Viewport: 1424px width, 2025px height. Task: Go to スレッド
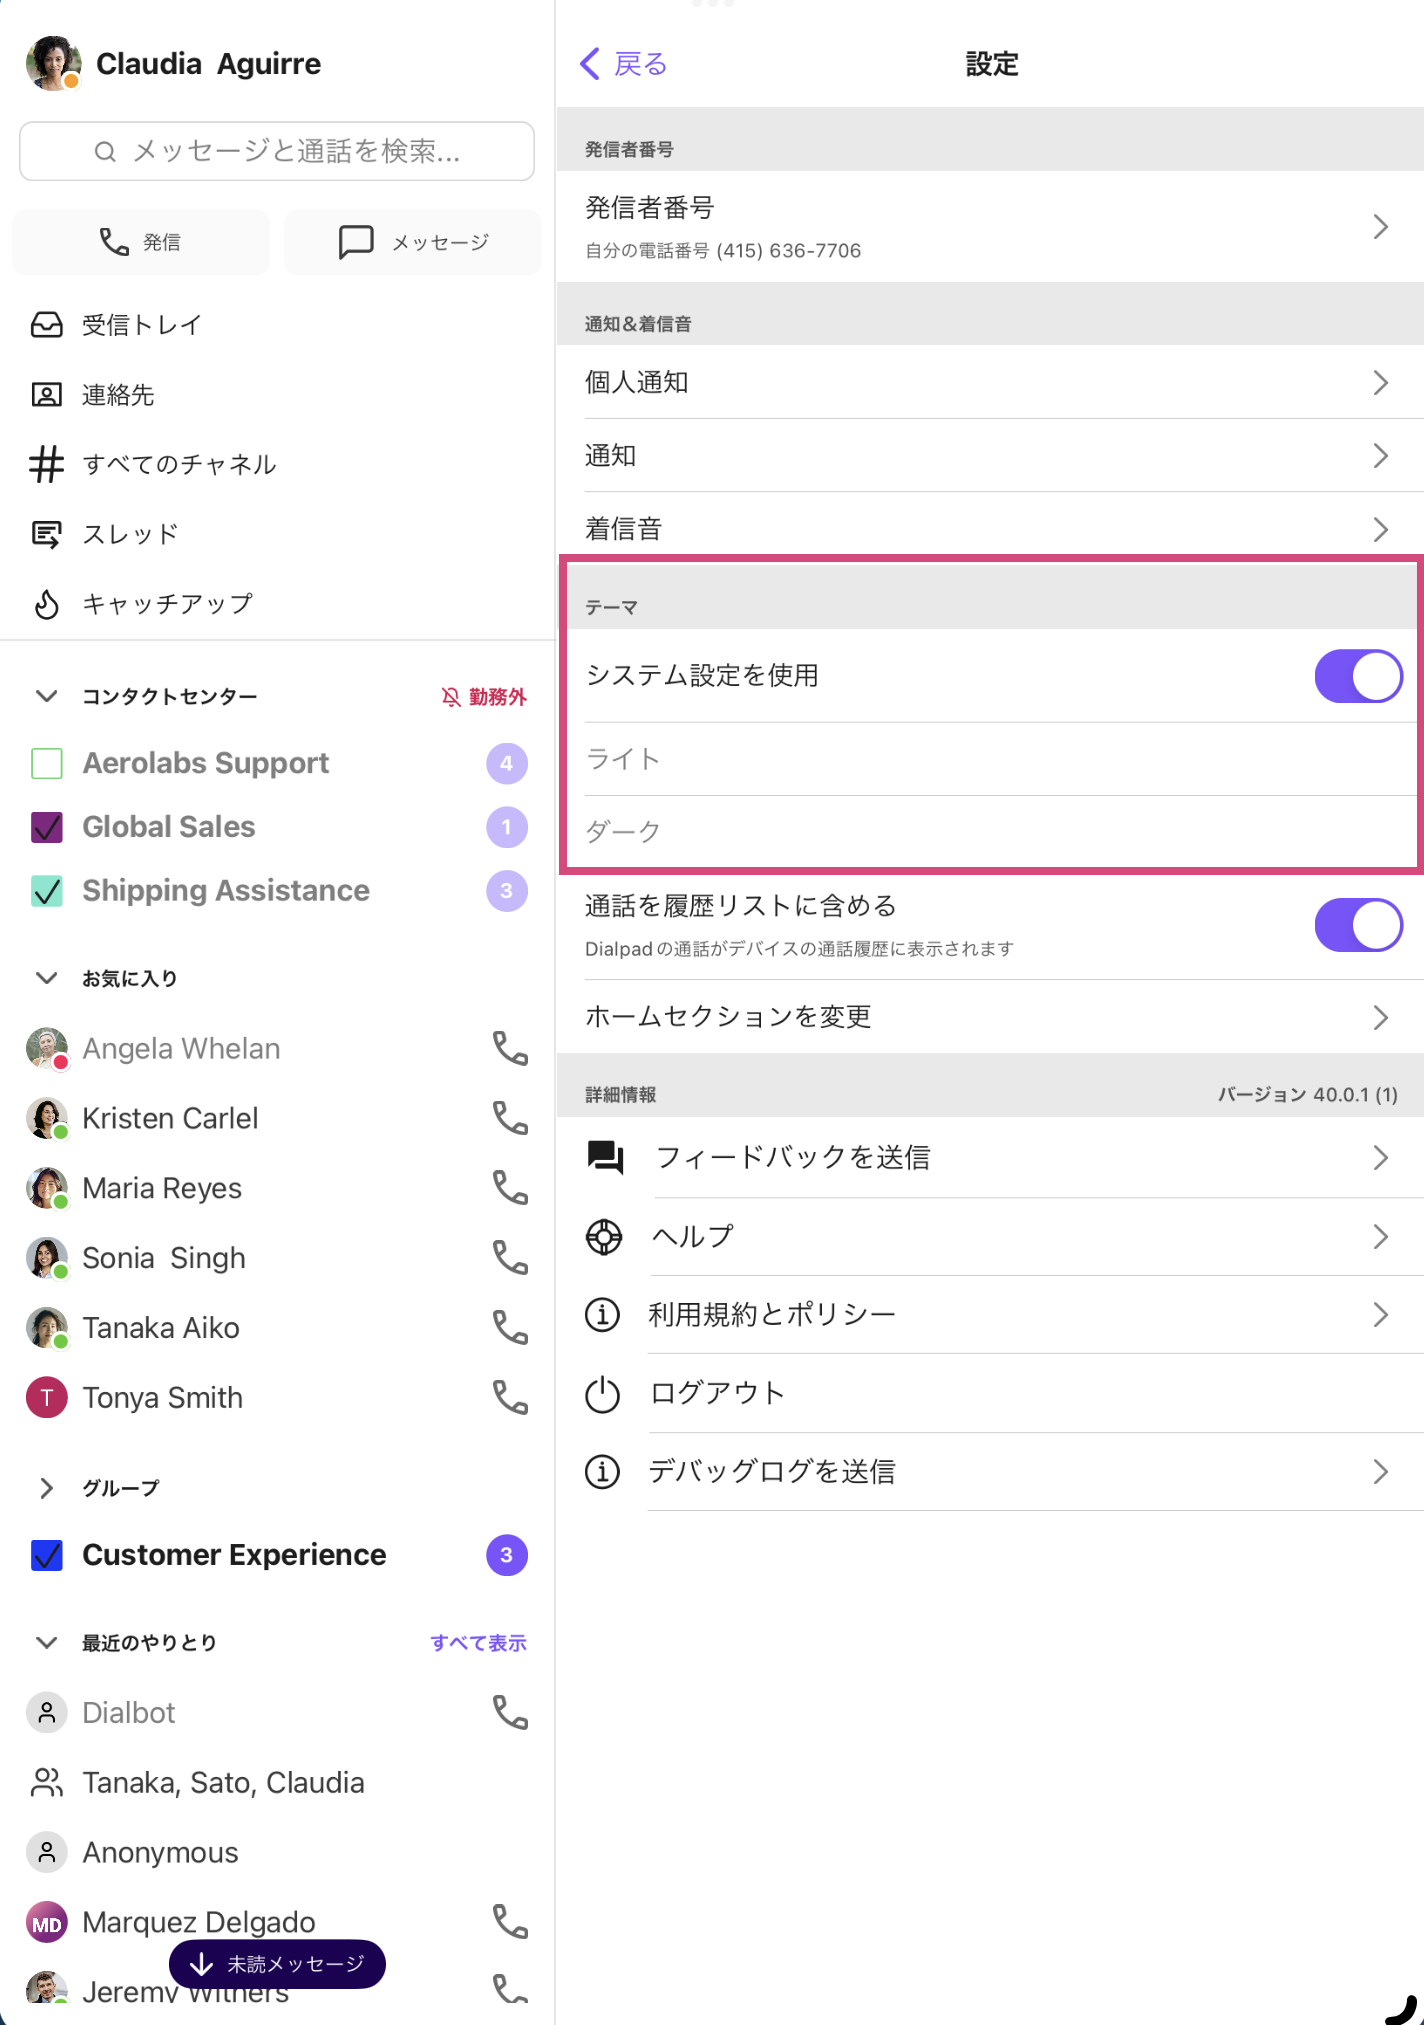pyautogui.click(x=130, y=534)
